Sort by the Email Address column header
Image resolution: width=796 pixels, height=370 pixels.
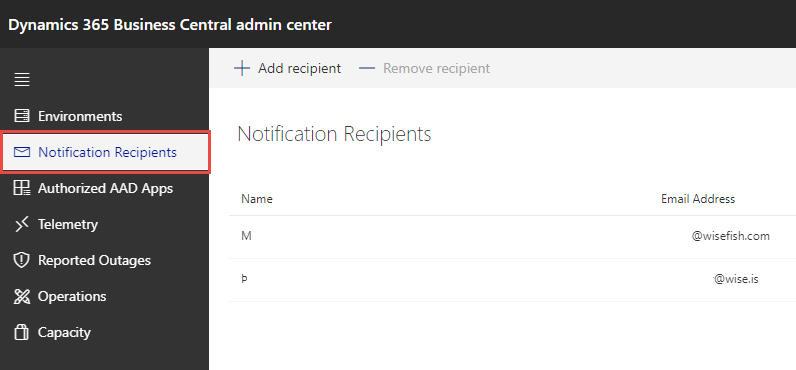(x=698, y=199)
